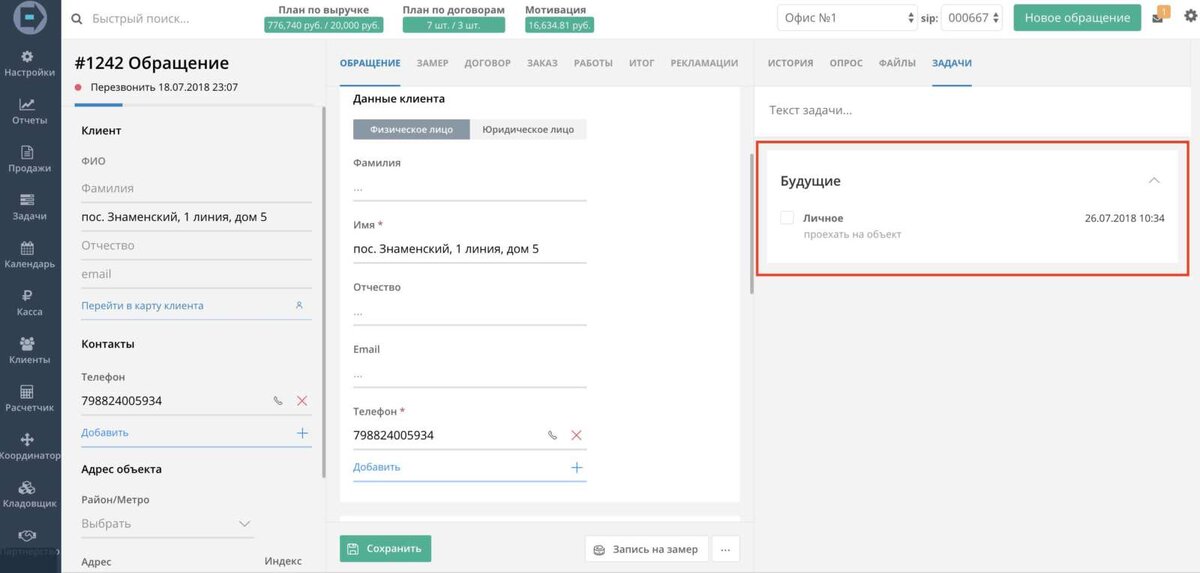The width and height of the screenshot is (1200, 573).
Task: Click the Мотивация 16,634.81 руб. badge
Action: 559,25
